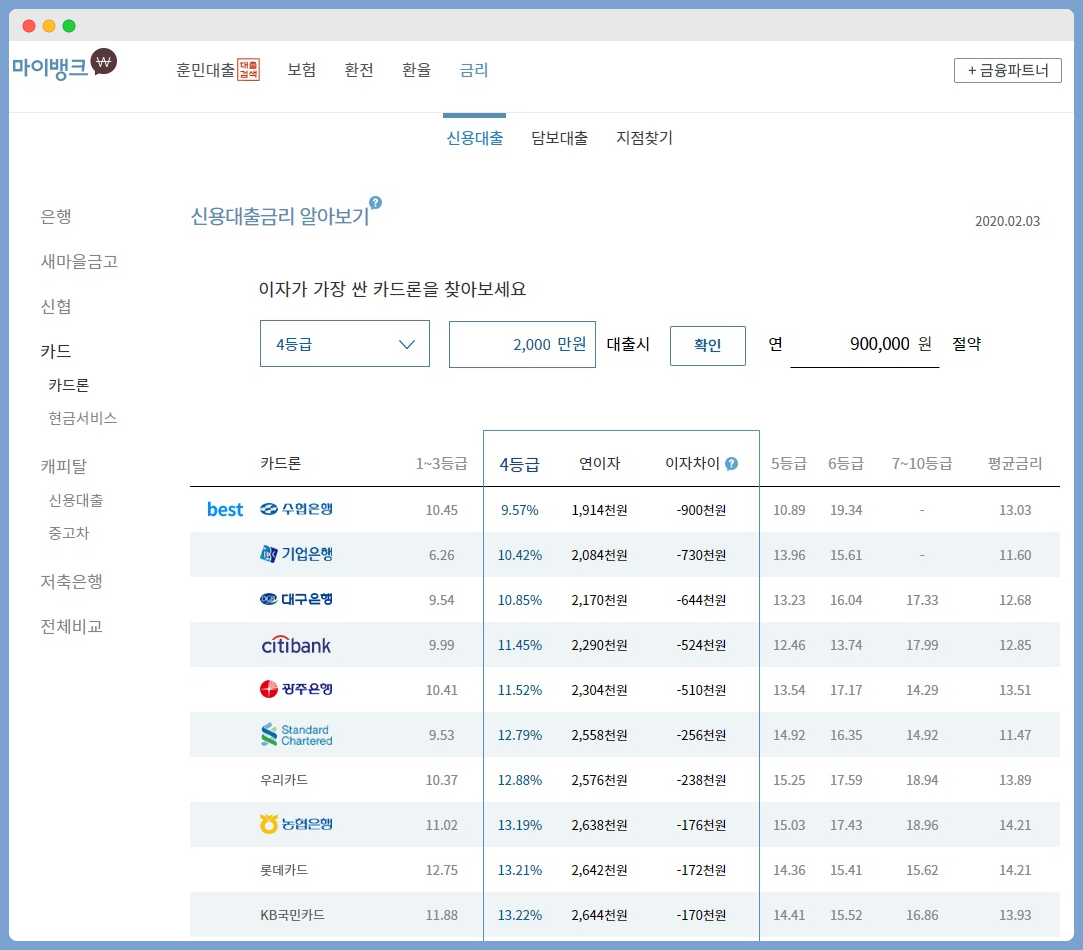Viewport: 1083px width, 950px height.
Task: Open 현금서비스 sidebar sub-item
Action: click(x=82, y=418)
